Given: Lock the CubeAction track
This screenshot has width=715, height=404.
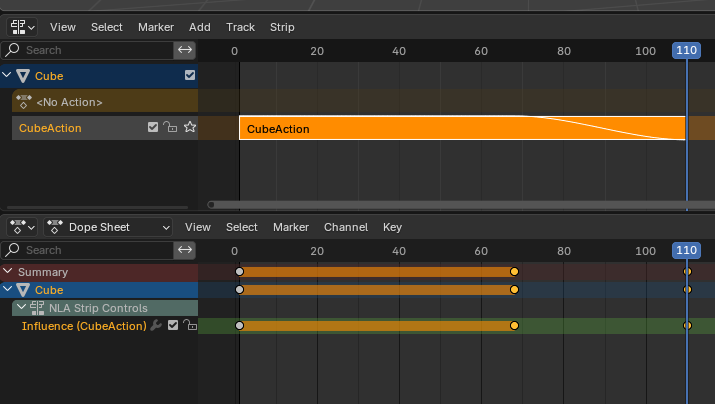Looking at the screenshot, I should tap(170, 127).
